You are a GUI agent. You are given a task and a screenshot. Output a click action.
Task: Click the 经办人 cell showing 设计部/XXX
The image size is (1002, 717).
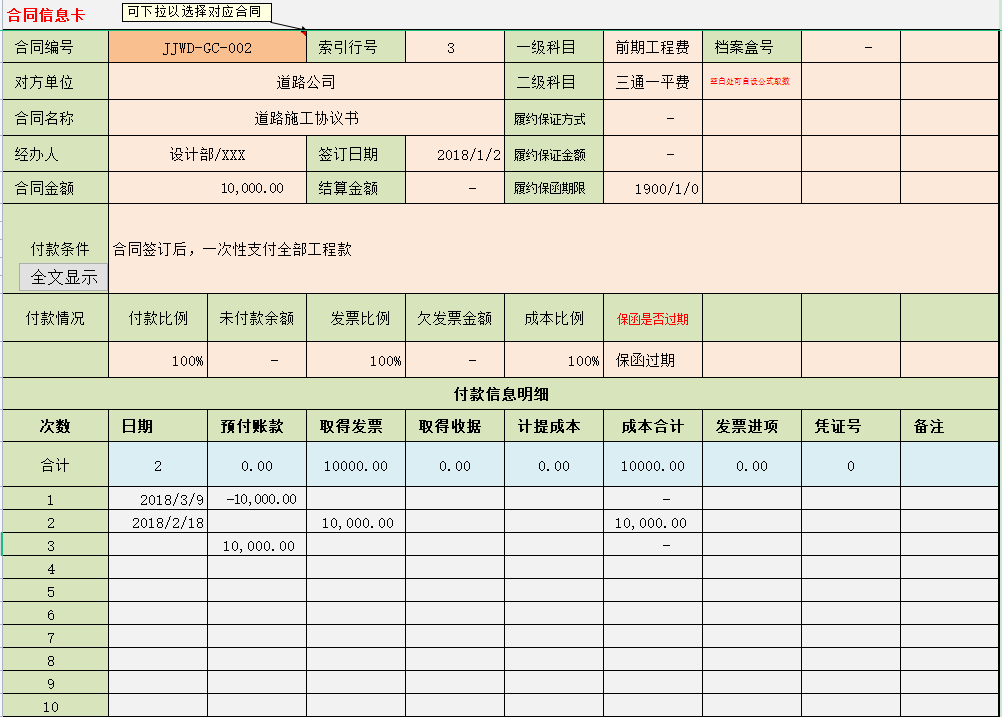pyautogui.click(x=205, y=154)
